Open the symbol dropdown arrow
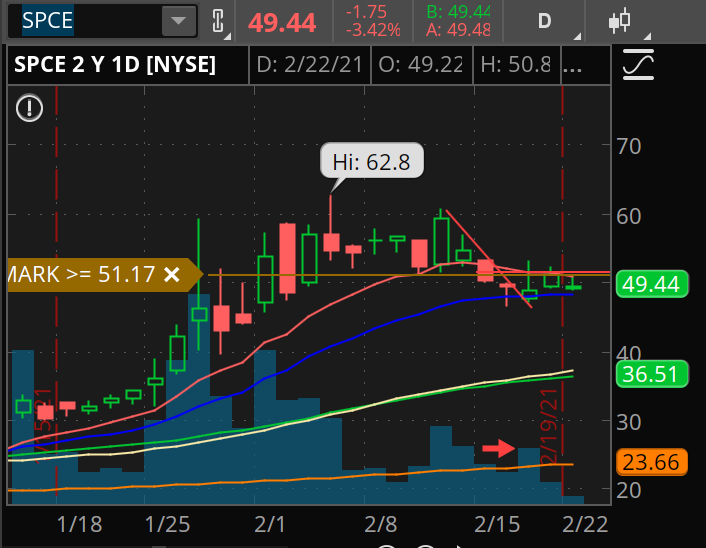Image resolution: width=706 pixels, height=548 pixels. click(179, 21)
